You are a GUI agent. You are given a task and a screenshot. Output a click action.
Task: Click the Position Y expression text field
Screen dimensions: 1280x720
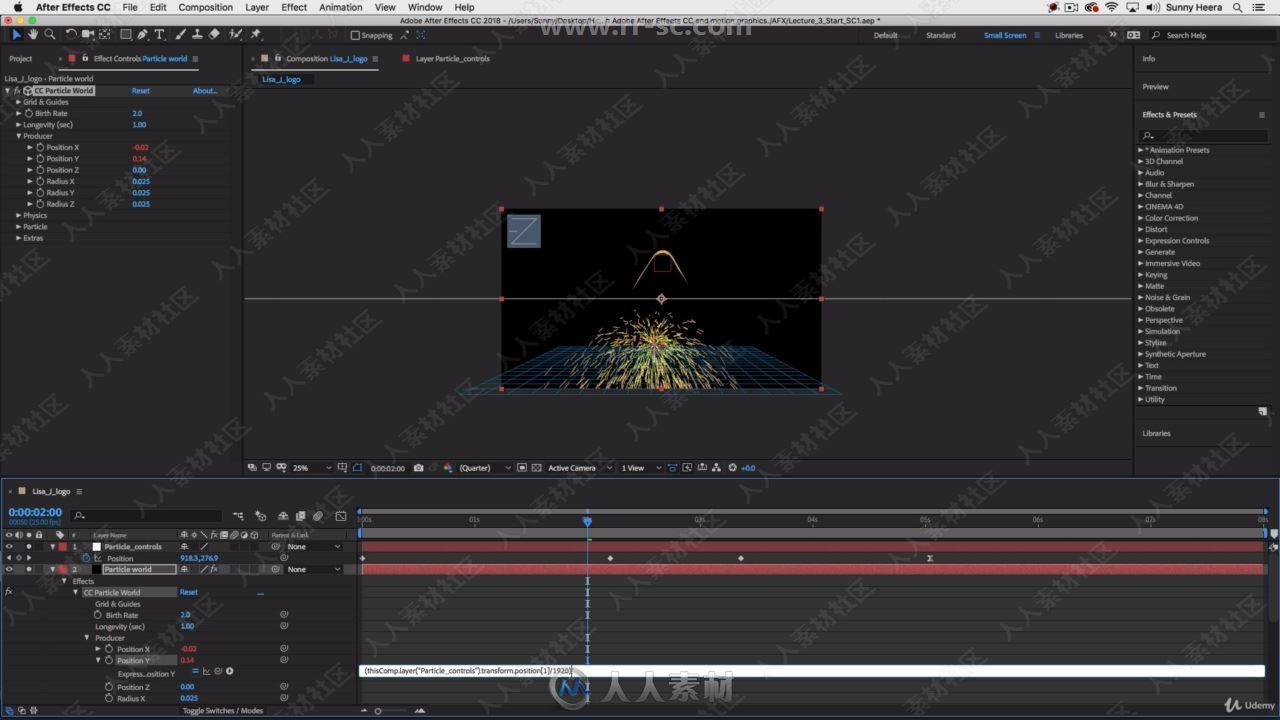tap(812, 671)
